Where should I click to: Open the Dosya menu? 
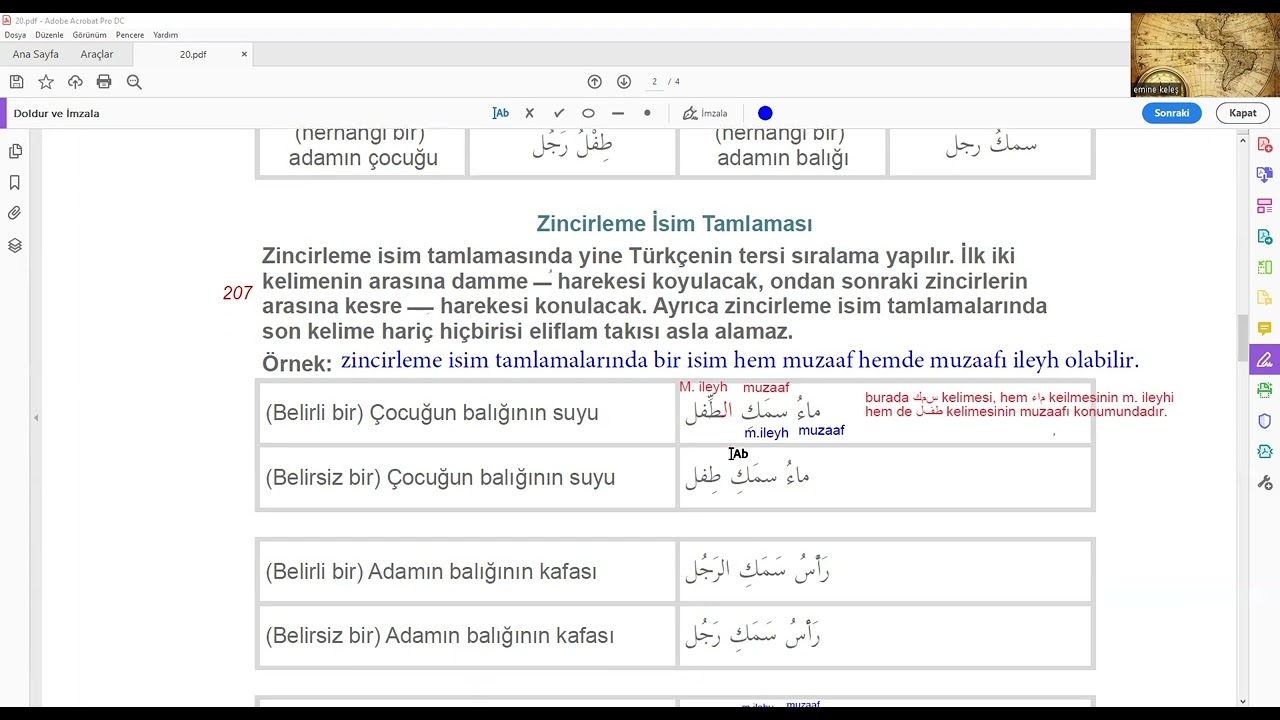[x=15, y=35]
